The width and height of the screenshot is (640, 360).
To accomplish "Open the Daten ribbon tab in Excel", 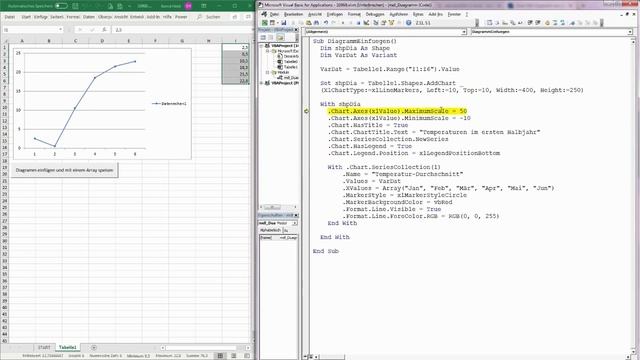I will 89,17.
